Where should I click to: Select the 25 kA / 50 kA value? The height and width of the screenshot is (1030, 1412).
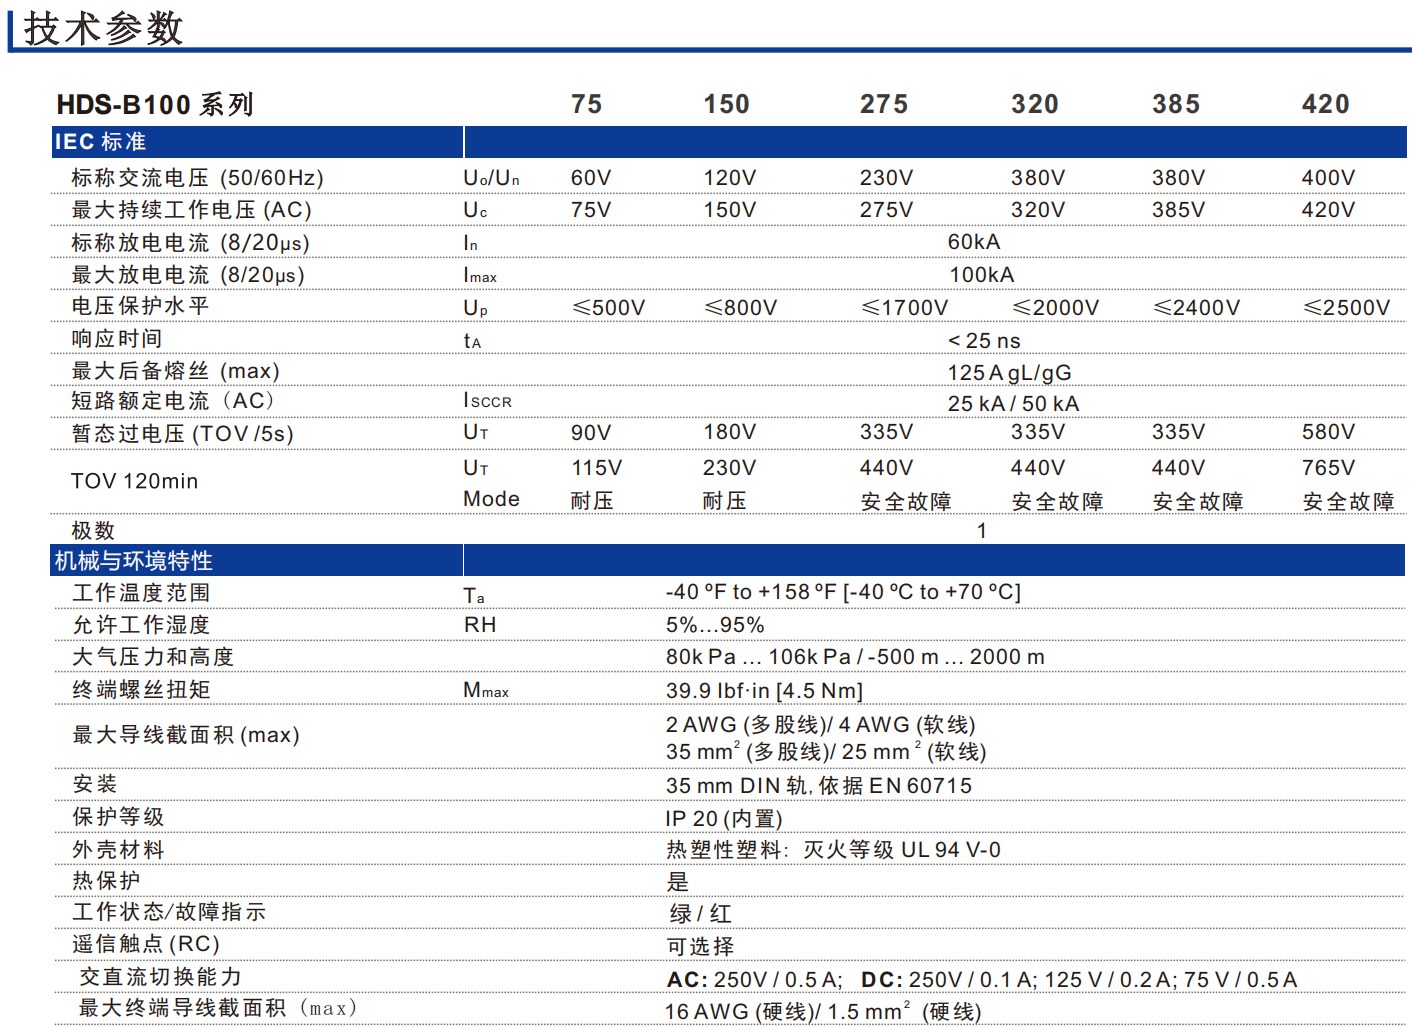1013,404
